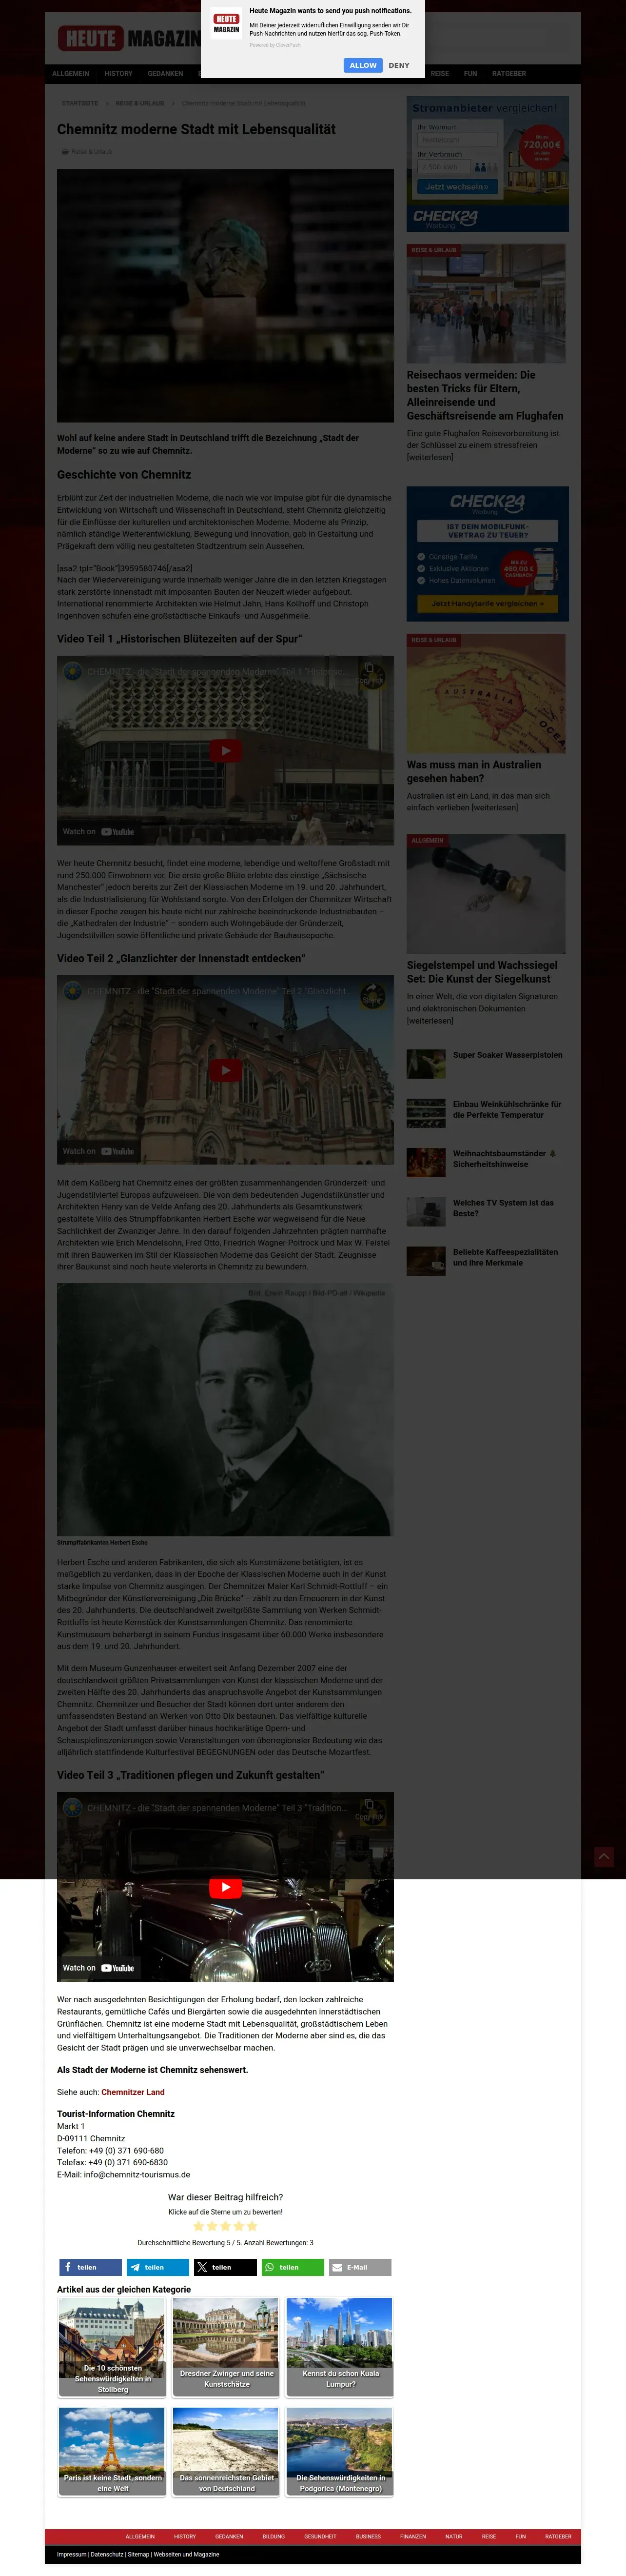Share the article on Facebook
Image resolution: width=626 pixels, height=2576 pixels.
(x=89, y=2267)
